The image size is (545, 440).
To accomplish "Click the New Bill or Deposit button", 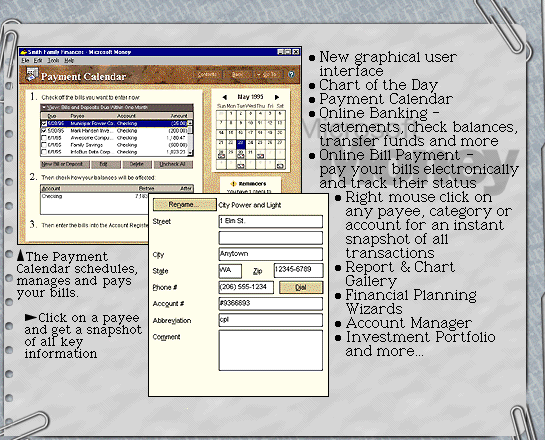I will click(65, 164).
